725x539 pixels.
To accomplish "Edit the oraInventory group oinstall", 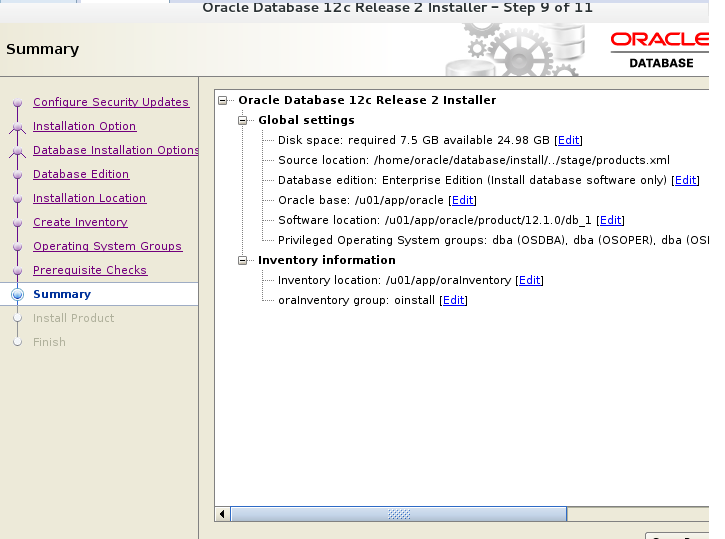I will (x=454, y=300).
